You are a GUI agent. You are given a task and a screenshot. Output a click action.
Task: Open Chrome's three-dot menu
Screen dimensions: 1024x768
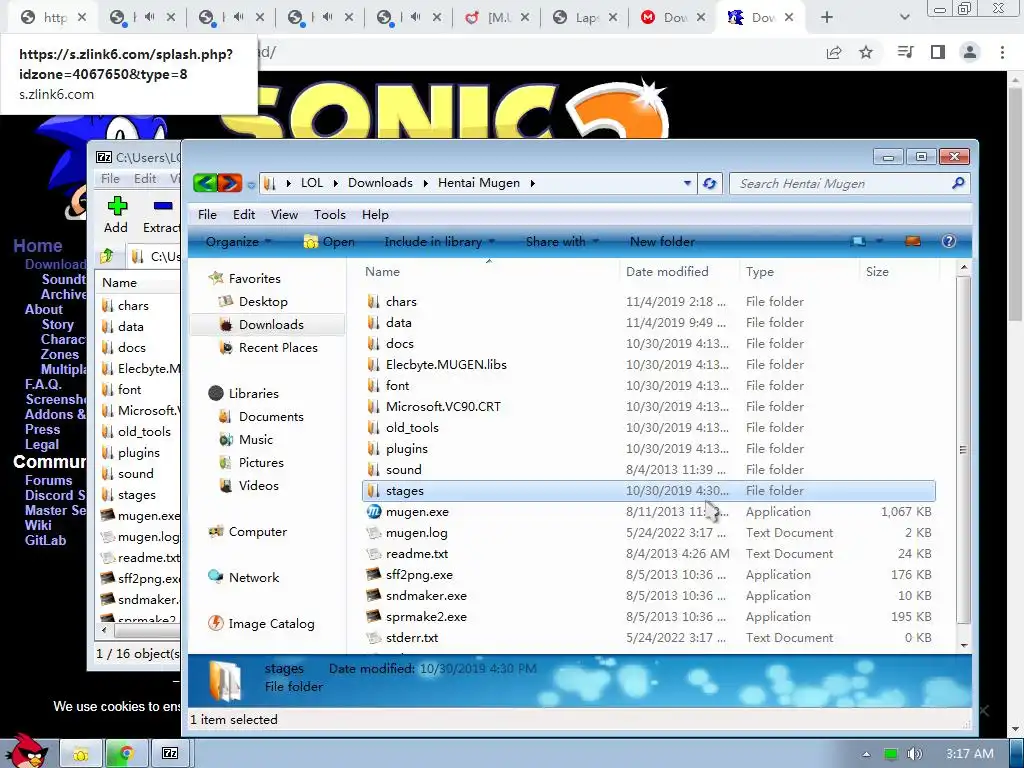1002,52
